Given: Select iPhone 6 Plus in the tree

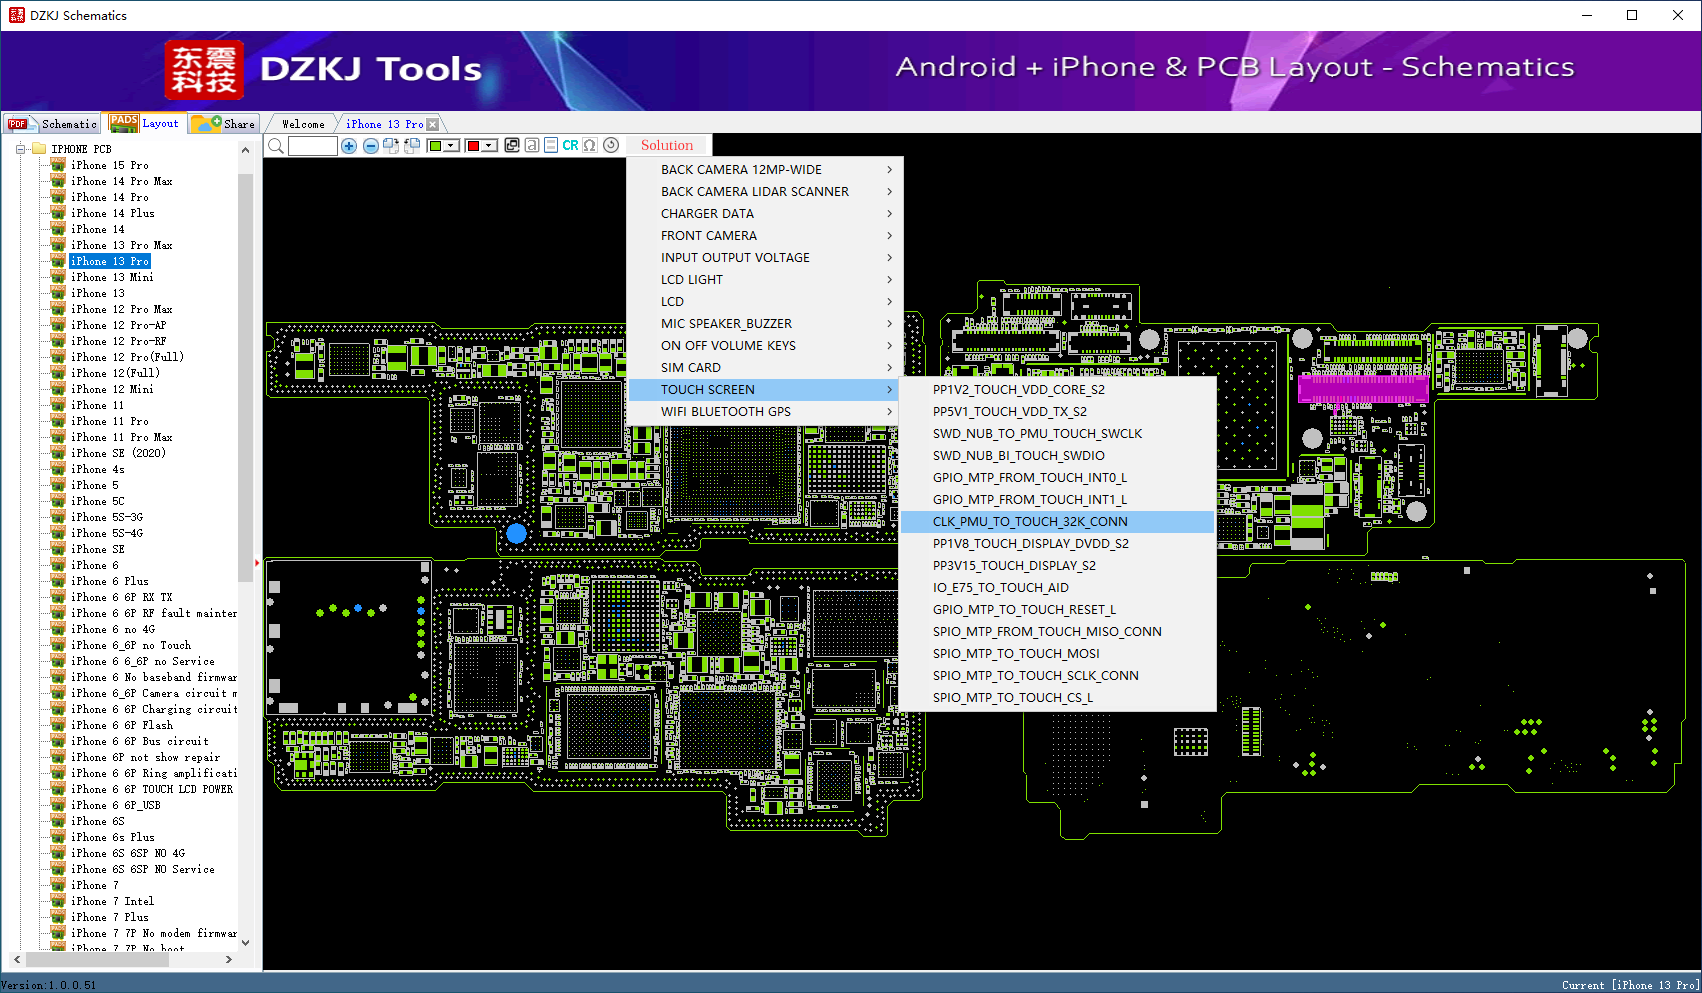Looking at the screenshot, I should pyautogui.click(x=110, y=582).
